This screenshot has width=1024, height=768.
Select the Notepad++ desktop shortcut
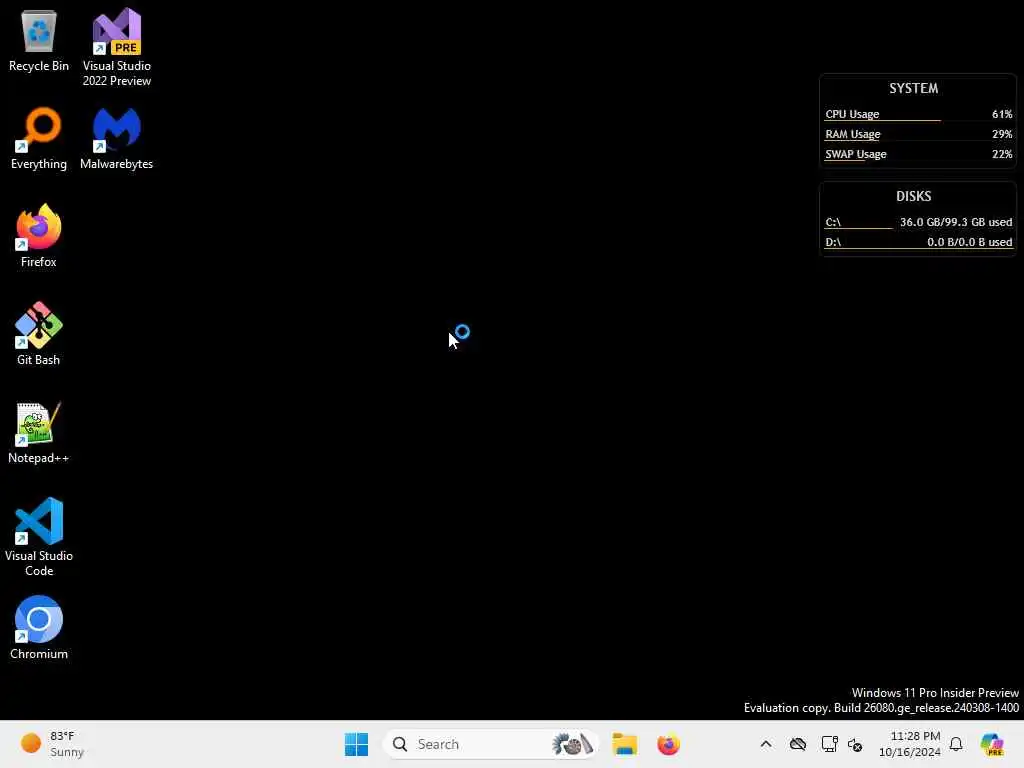point(39,432)
